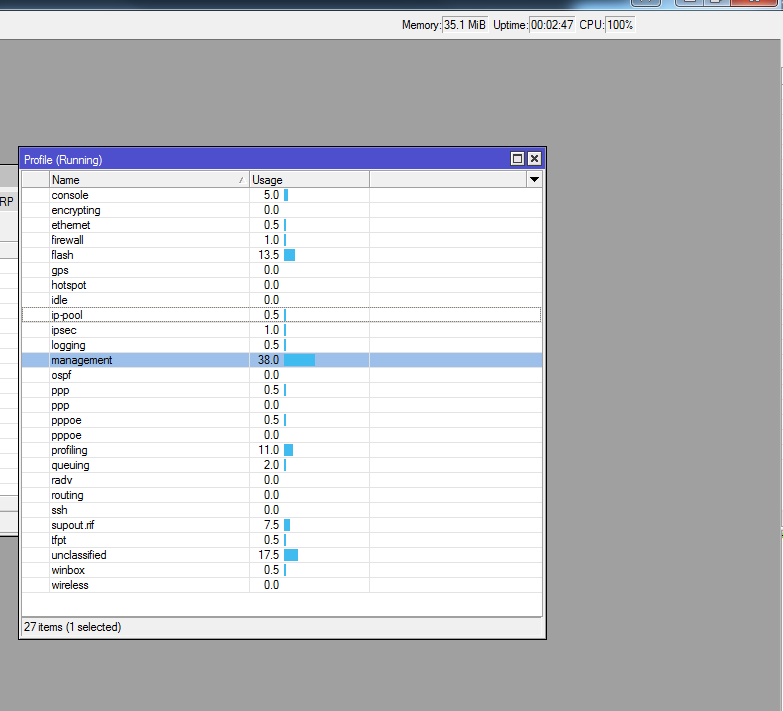Sort by the Name column header
Image resolution: width=783 pixels, height=711 pixels.
pyautogui.click(x=149, y=180)
